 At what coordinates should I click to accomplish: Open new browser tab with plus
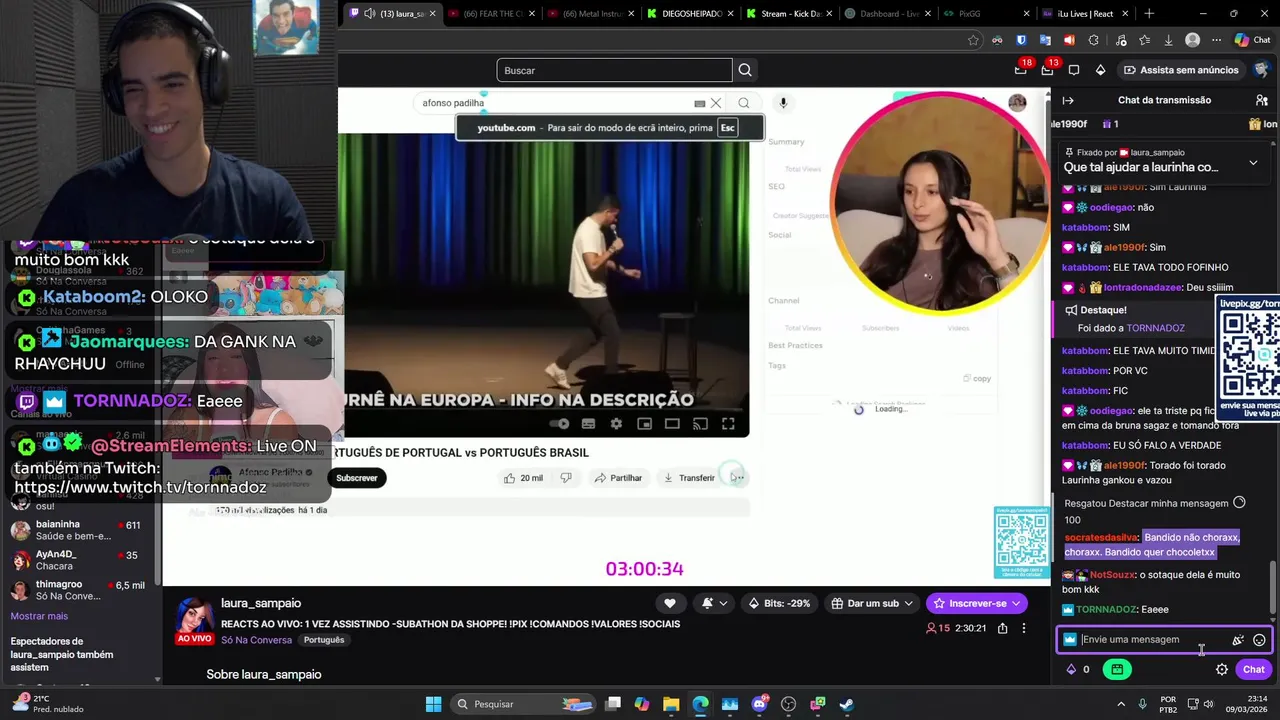click(1149, 14)
